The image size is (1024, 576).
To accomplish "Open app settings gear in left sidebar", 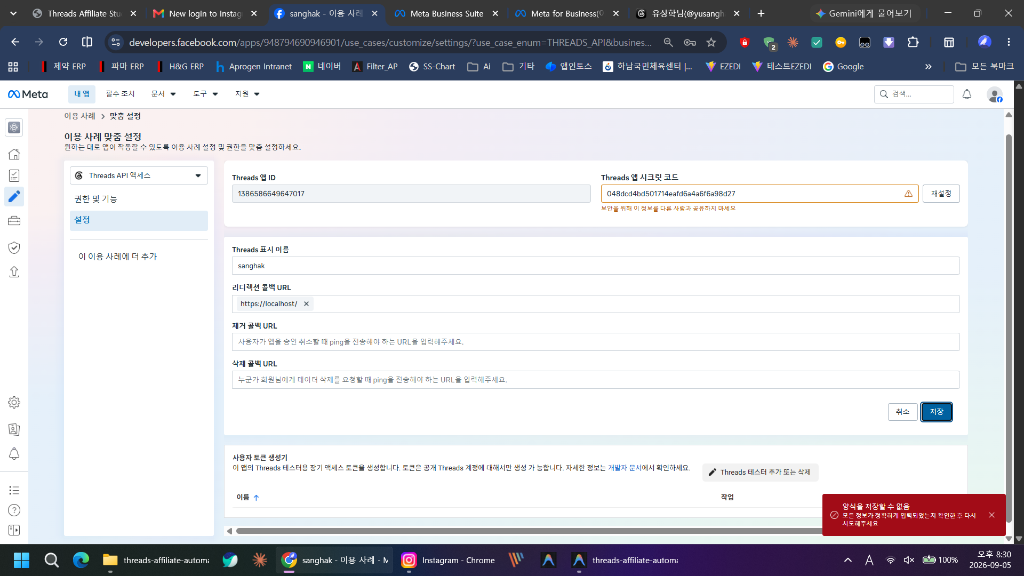I will [14, 402].
